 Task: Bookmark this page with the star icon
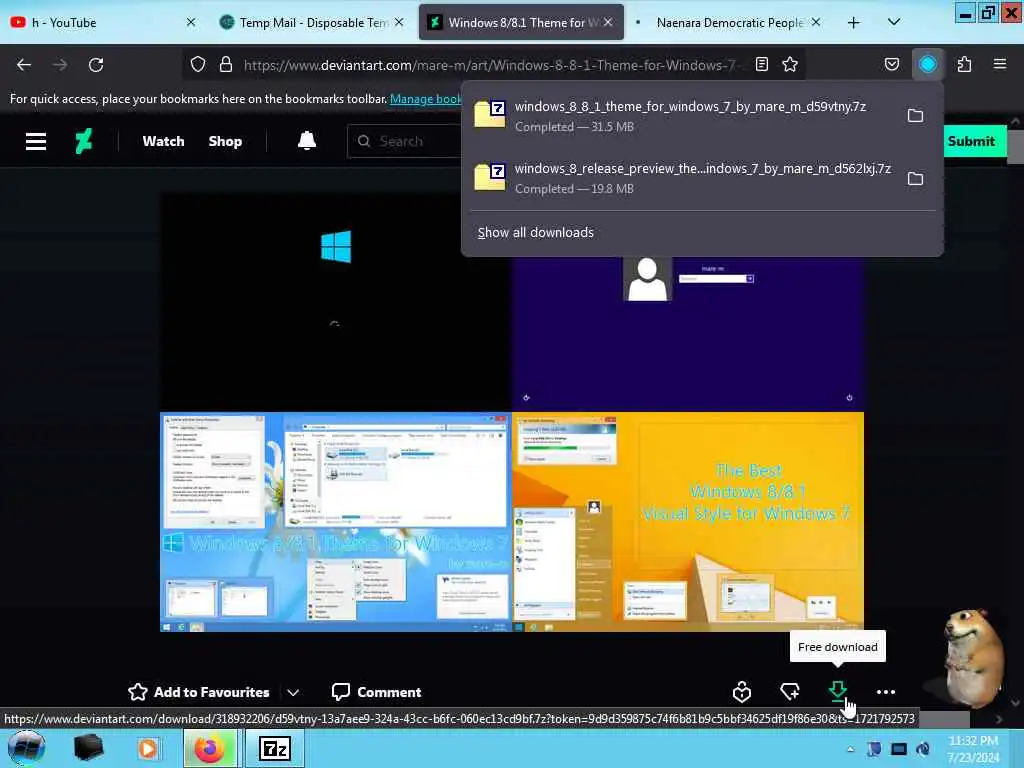point(790,64)
